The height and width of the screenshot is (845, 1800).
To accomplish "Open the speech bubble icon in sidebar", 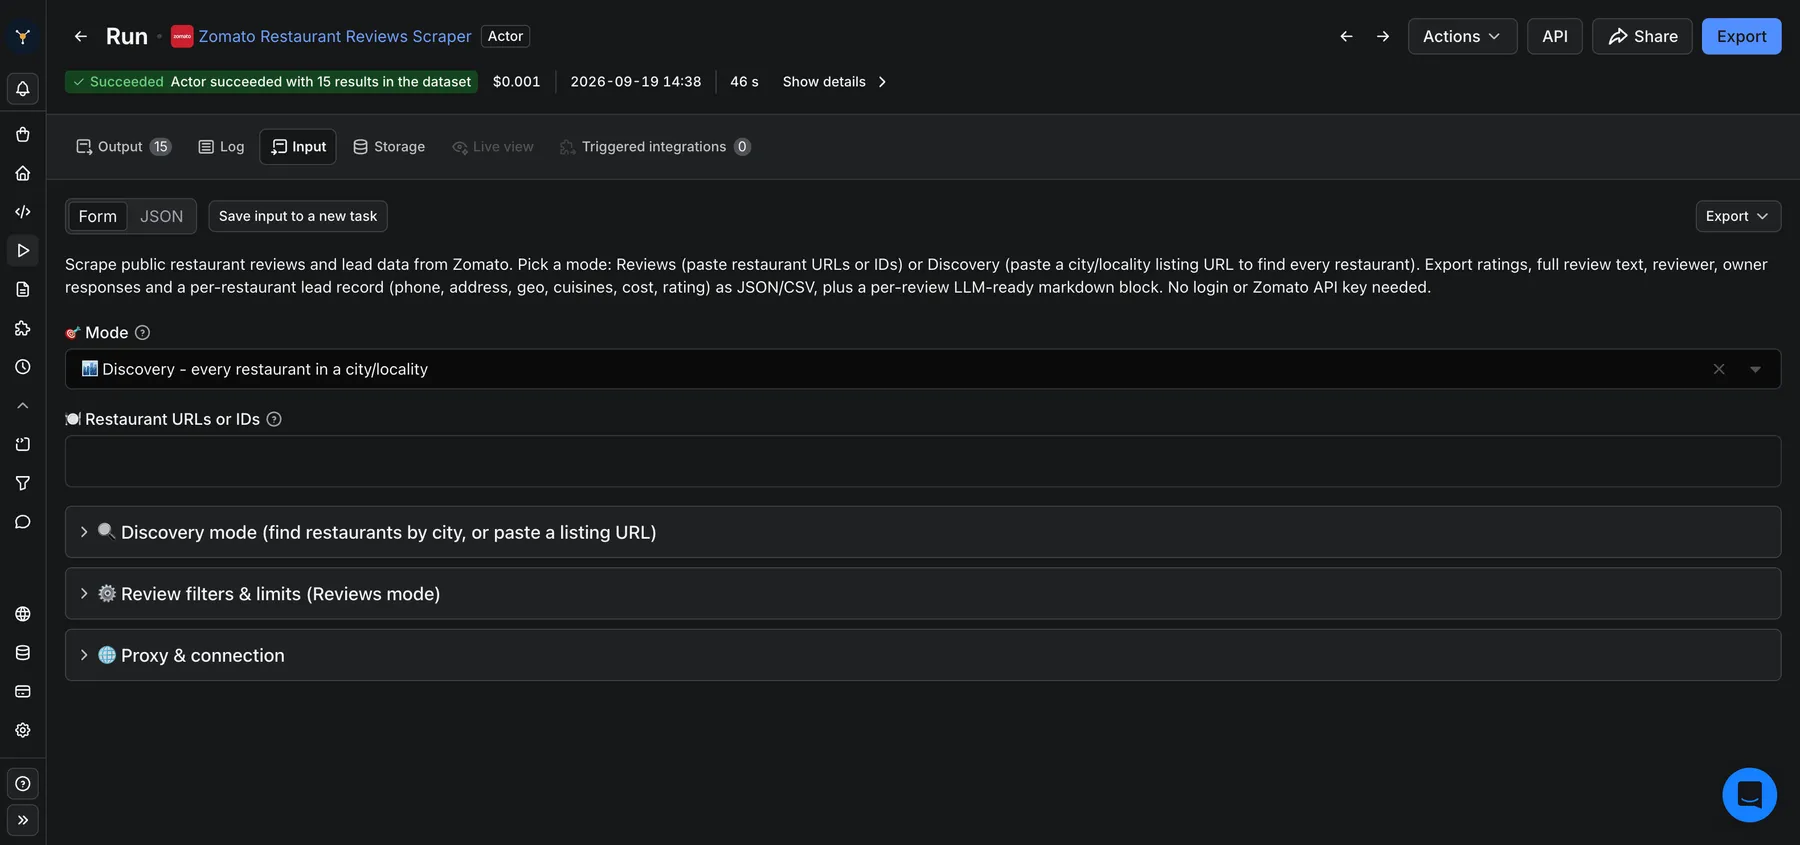I will tap(22, 522).
